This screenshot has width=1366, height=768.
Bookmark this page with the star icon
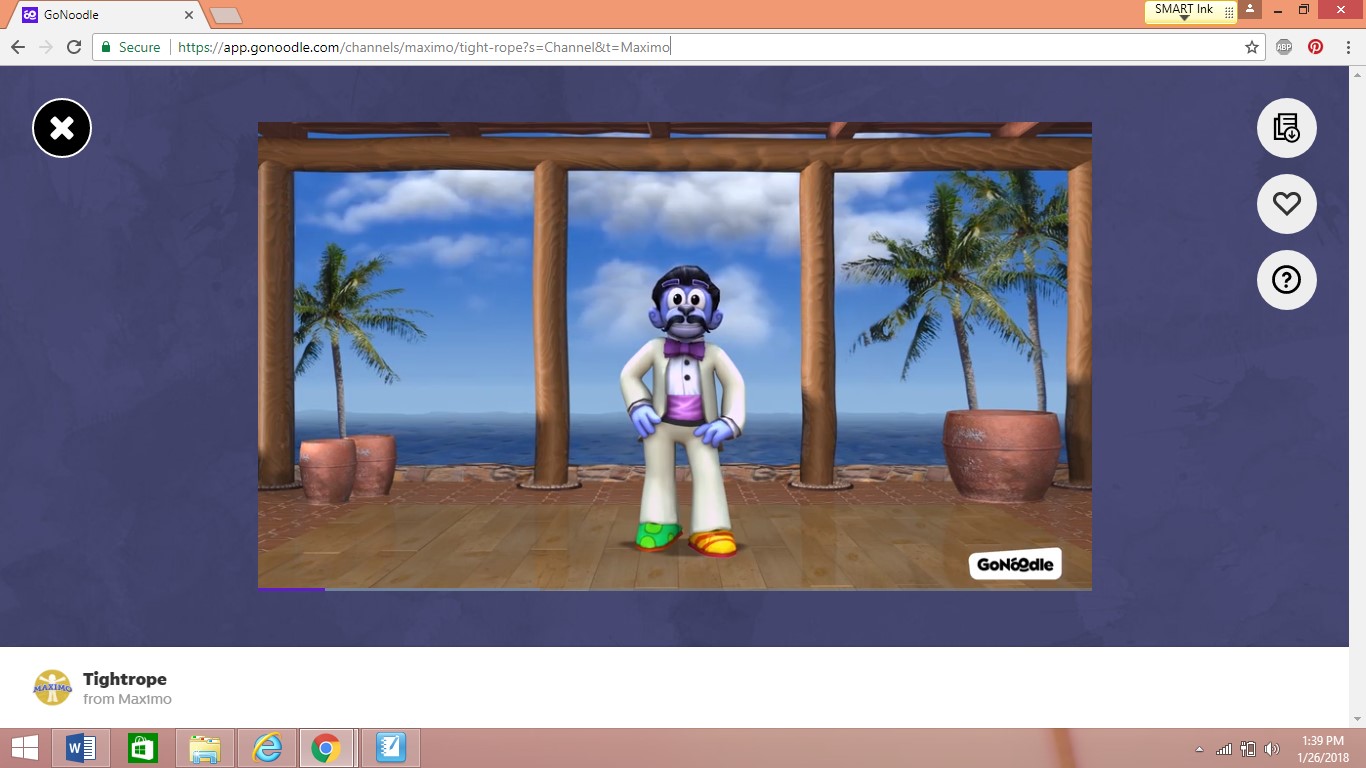coord(1251,47)
